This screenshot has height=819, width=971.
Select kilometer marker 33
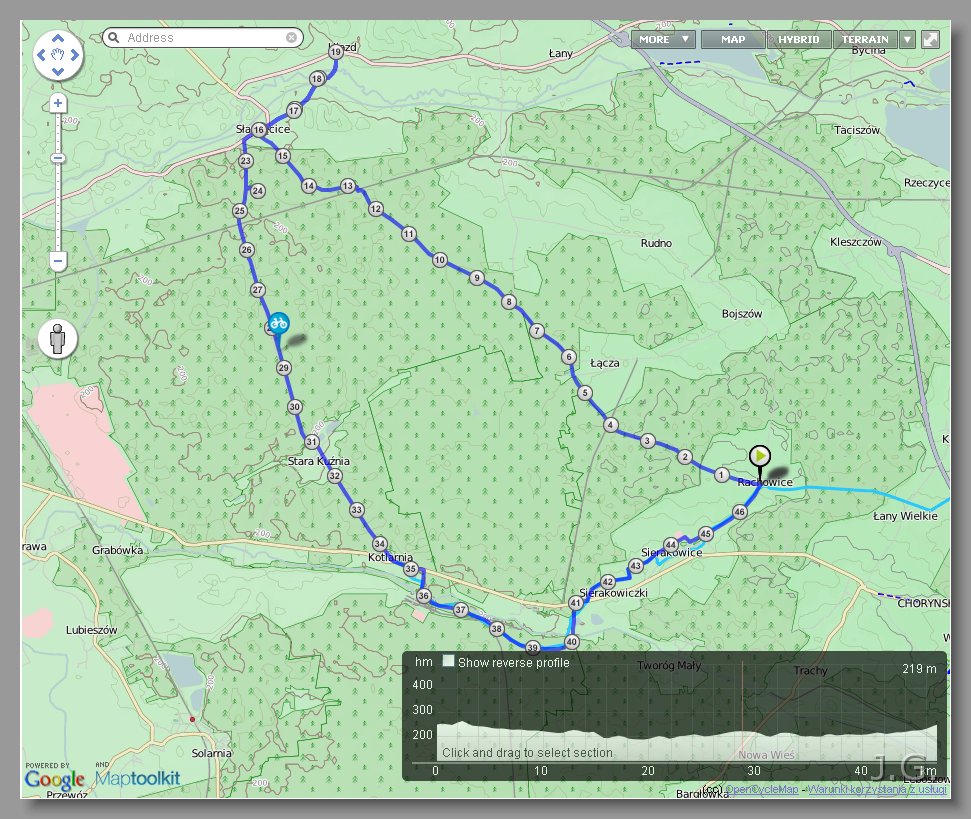pos(356,510)
